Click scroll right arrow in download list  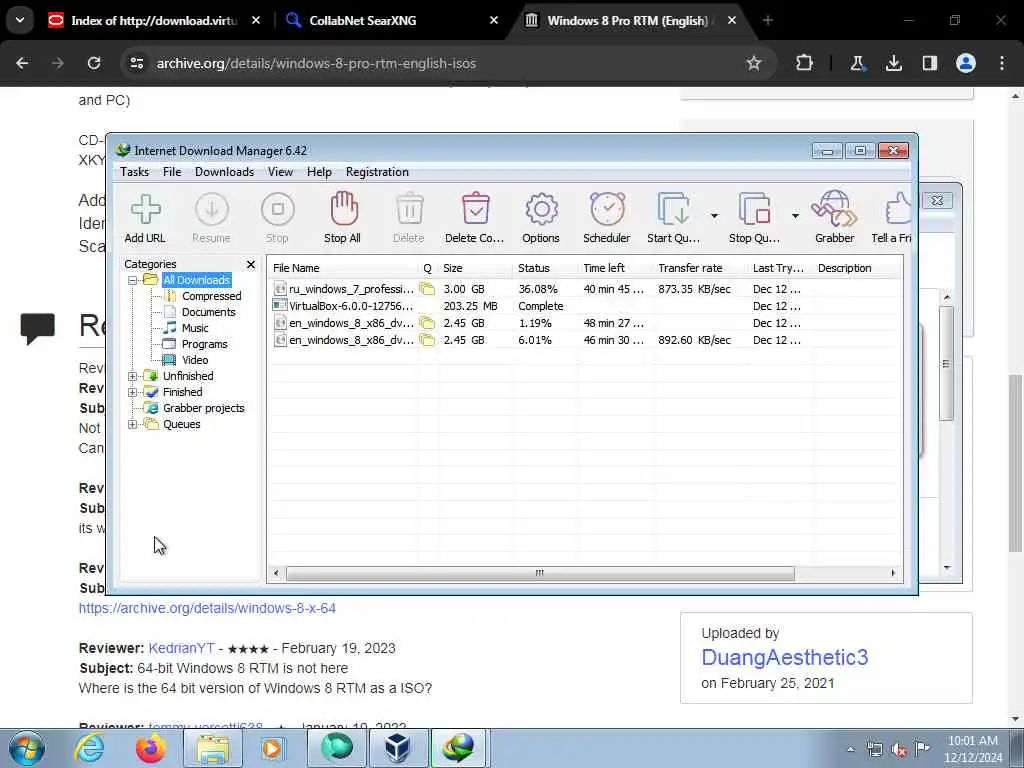point(893,573)
